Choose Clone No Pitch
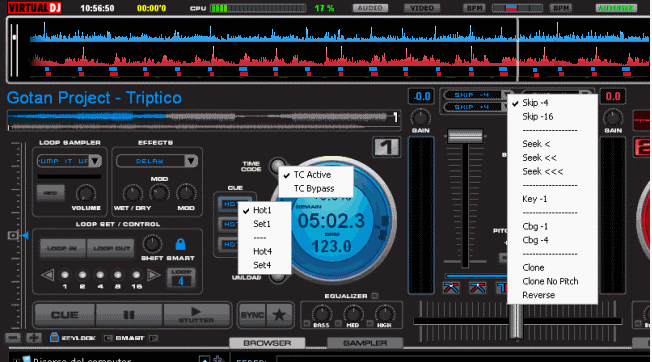 (550, 281)
